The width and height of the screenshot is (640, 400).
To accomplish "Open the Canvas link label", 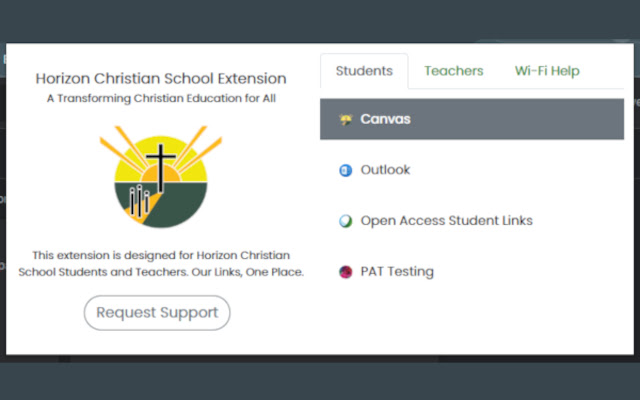I will point(386,120).
